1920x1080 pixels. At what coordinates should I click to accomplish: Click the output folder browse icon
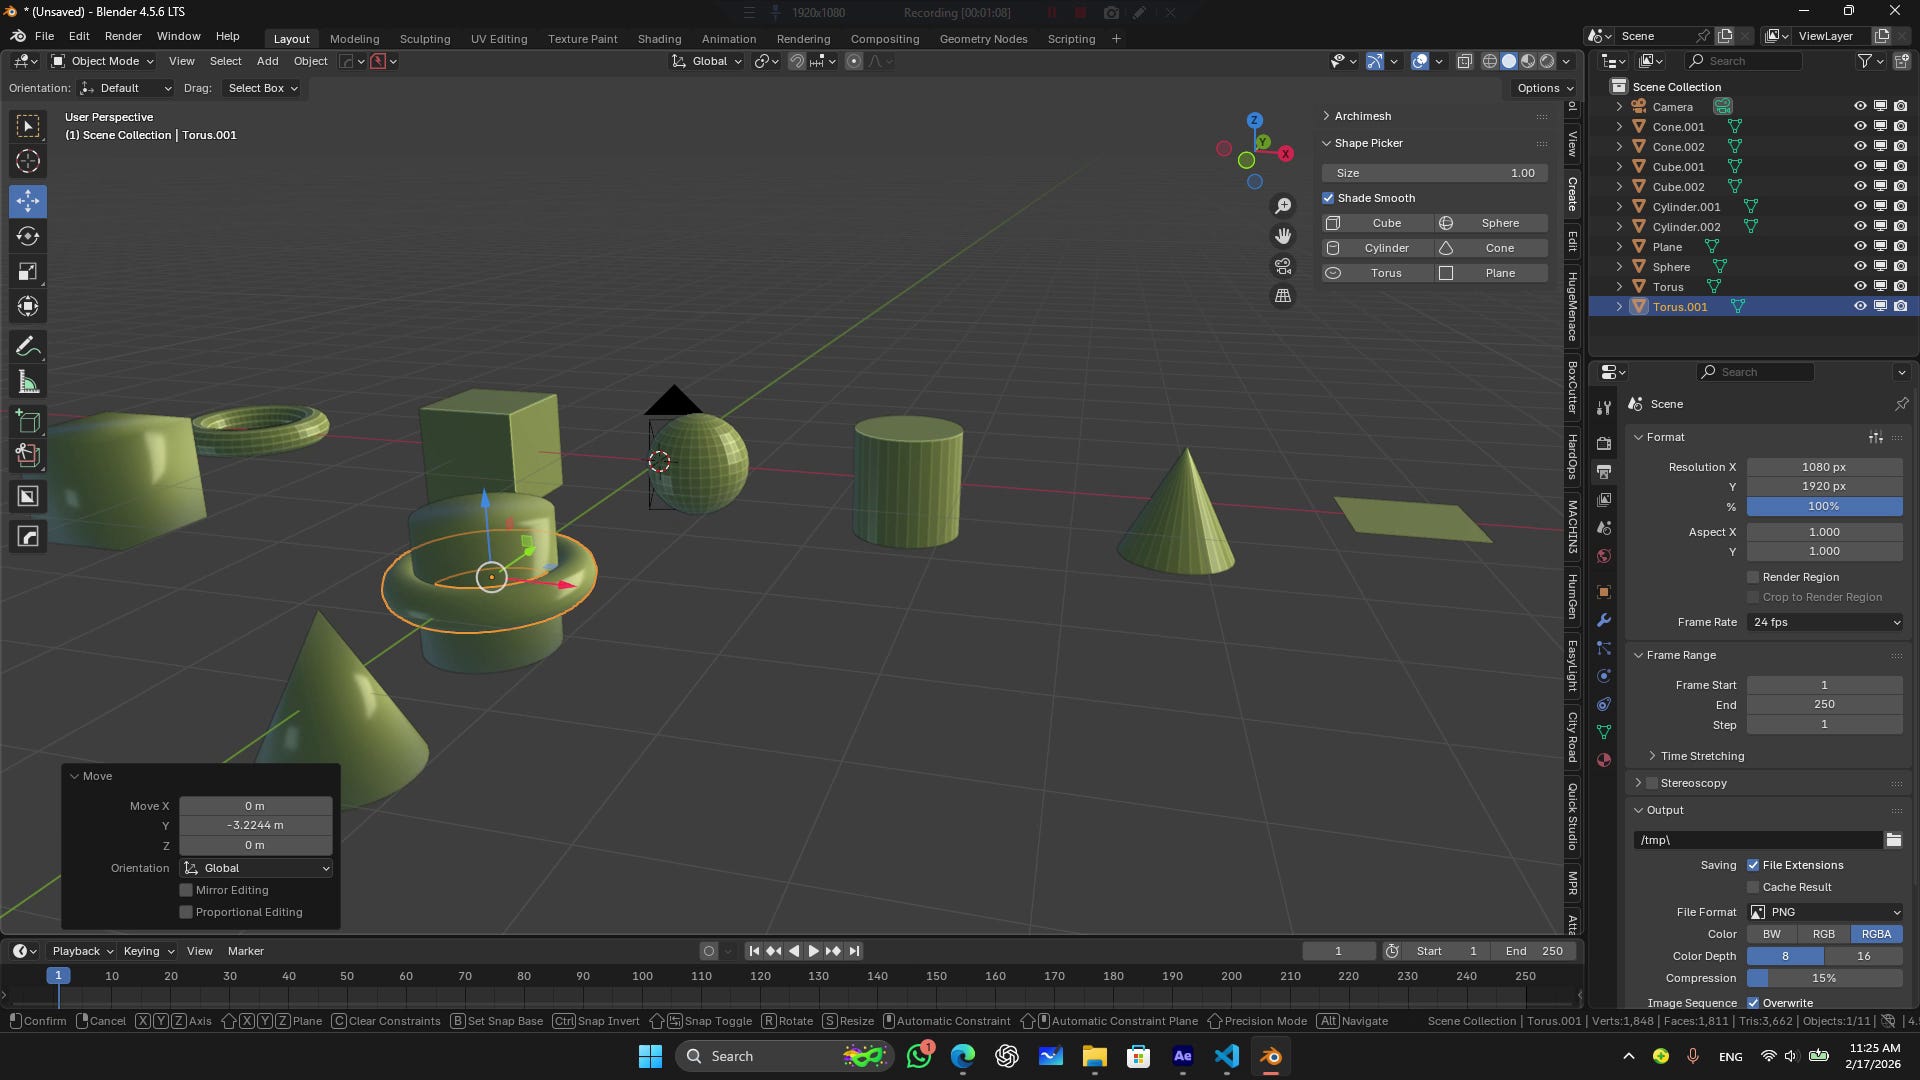coord(1893,840)
